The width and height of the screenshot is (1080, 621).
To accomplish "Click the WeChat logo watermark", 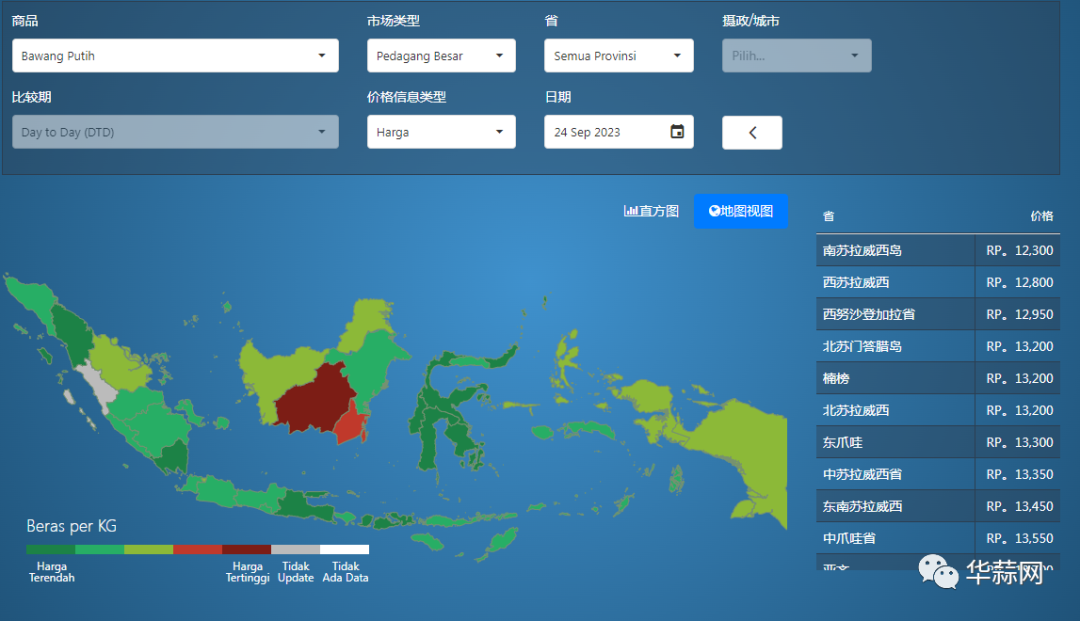I will (x=938, y=571).
